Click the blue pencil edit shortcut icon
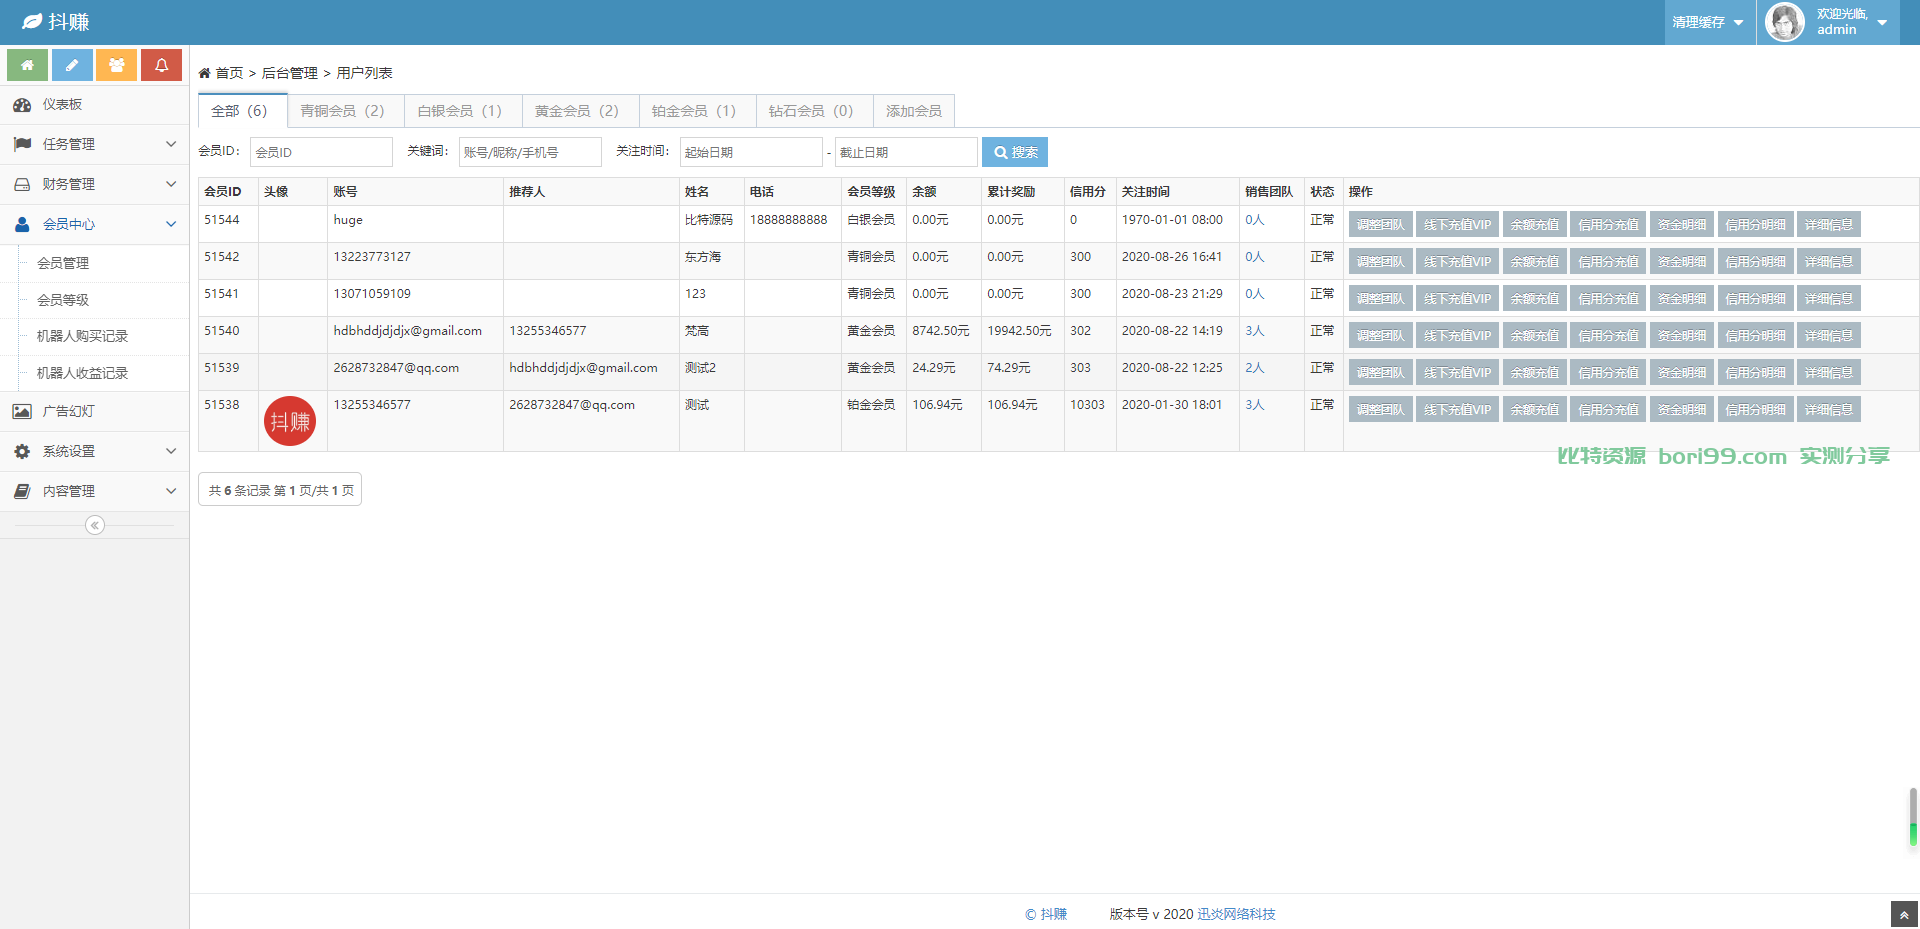Viewport: 1920px width, 929px height. pos(72,65)
